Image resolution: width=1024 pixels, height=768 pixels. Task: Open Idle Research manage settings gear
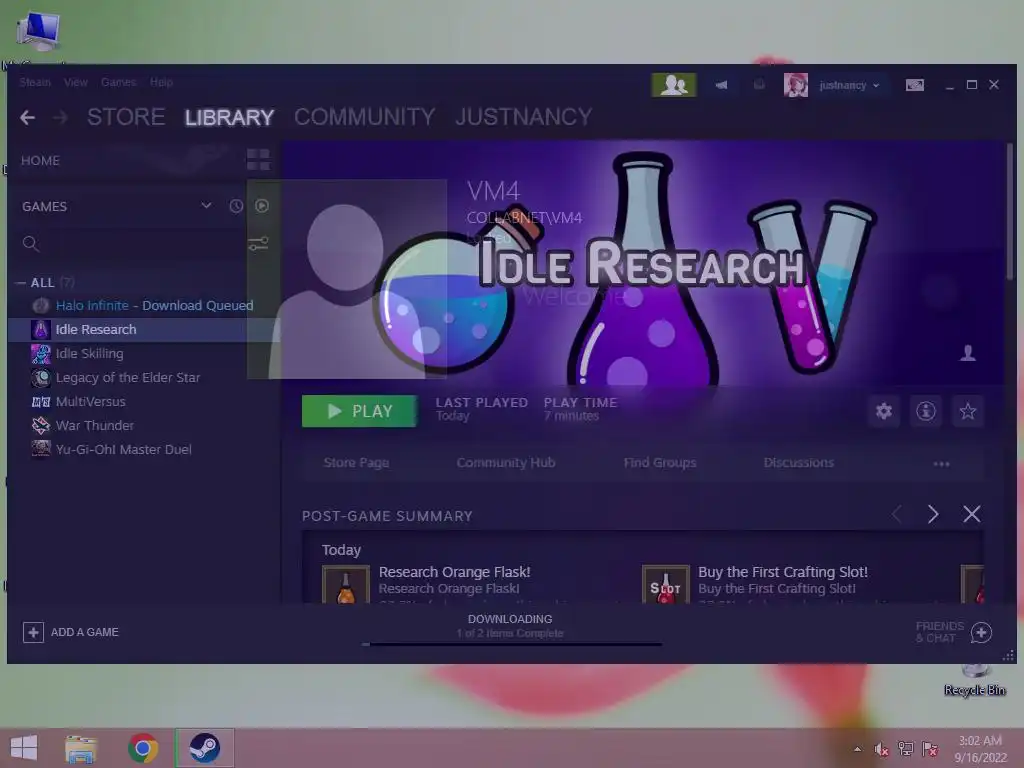coord(884,411)
